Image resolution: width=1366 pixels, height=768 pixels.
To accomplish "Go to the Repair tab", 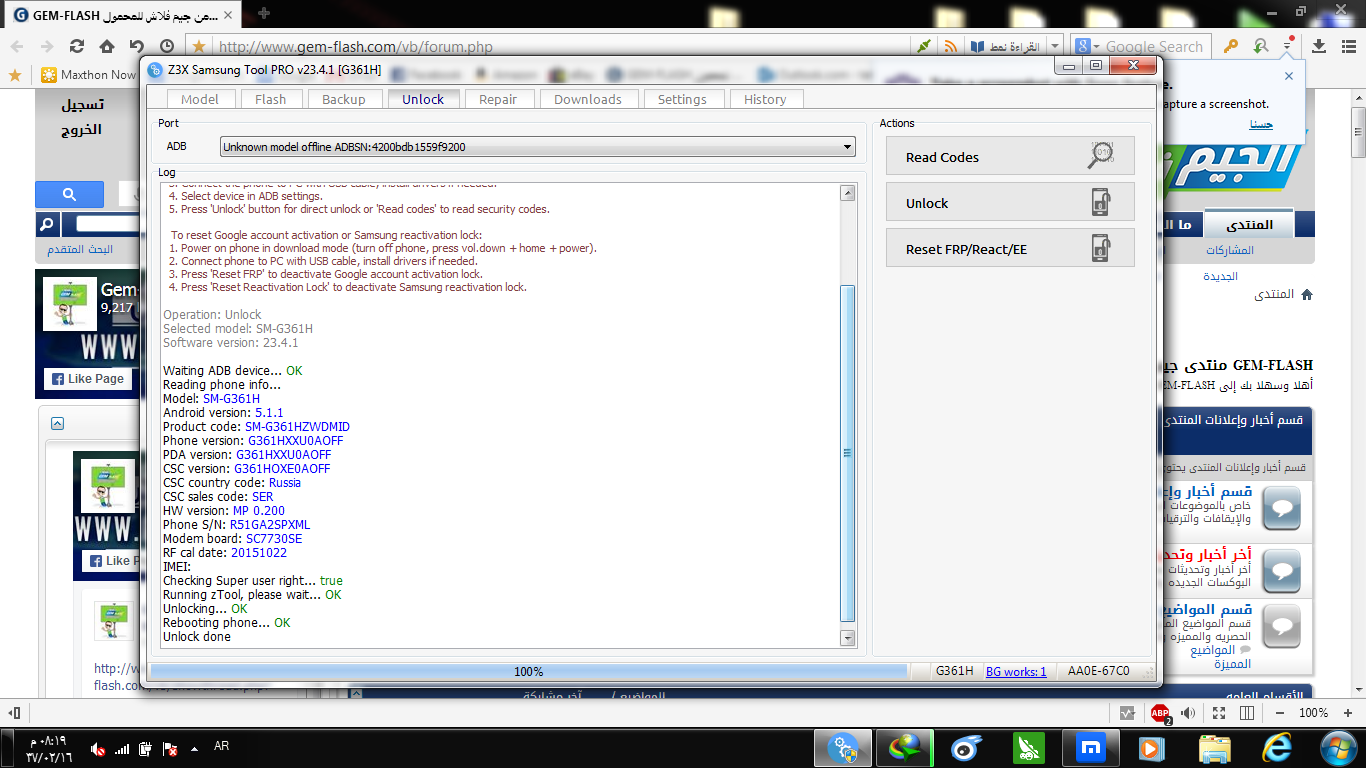I will coord(498,99).
